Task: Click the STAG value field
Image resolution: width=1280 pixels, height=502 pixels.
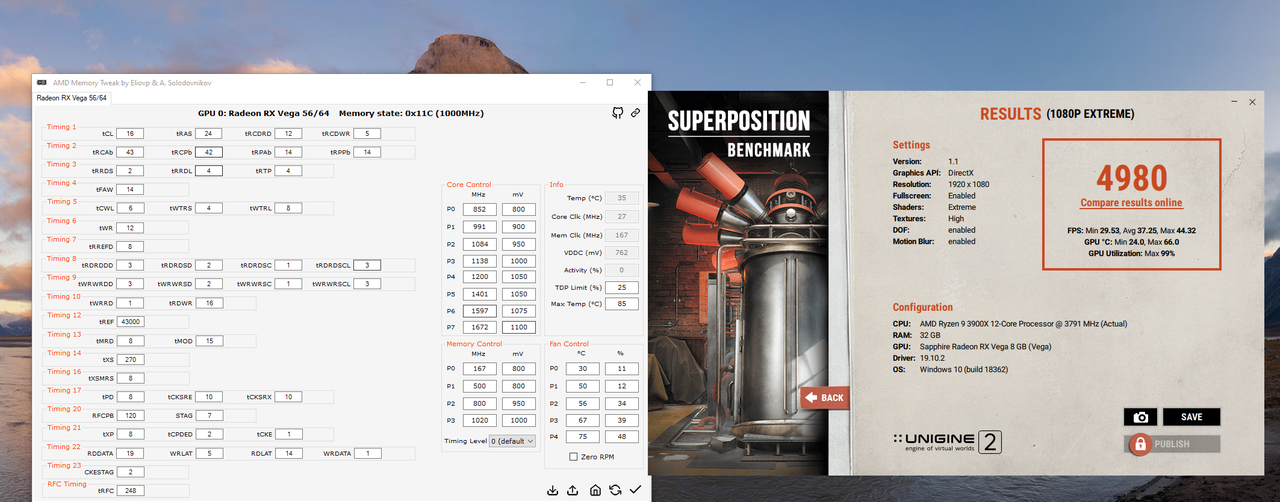Action: point(208,415)
